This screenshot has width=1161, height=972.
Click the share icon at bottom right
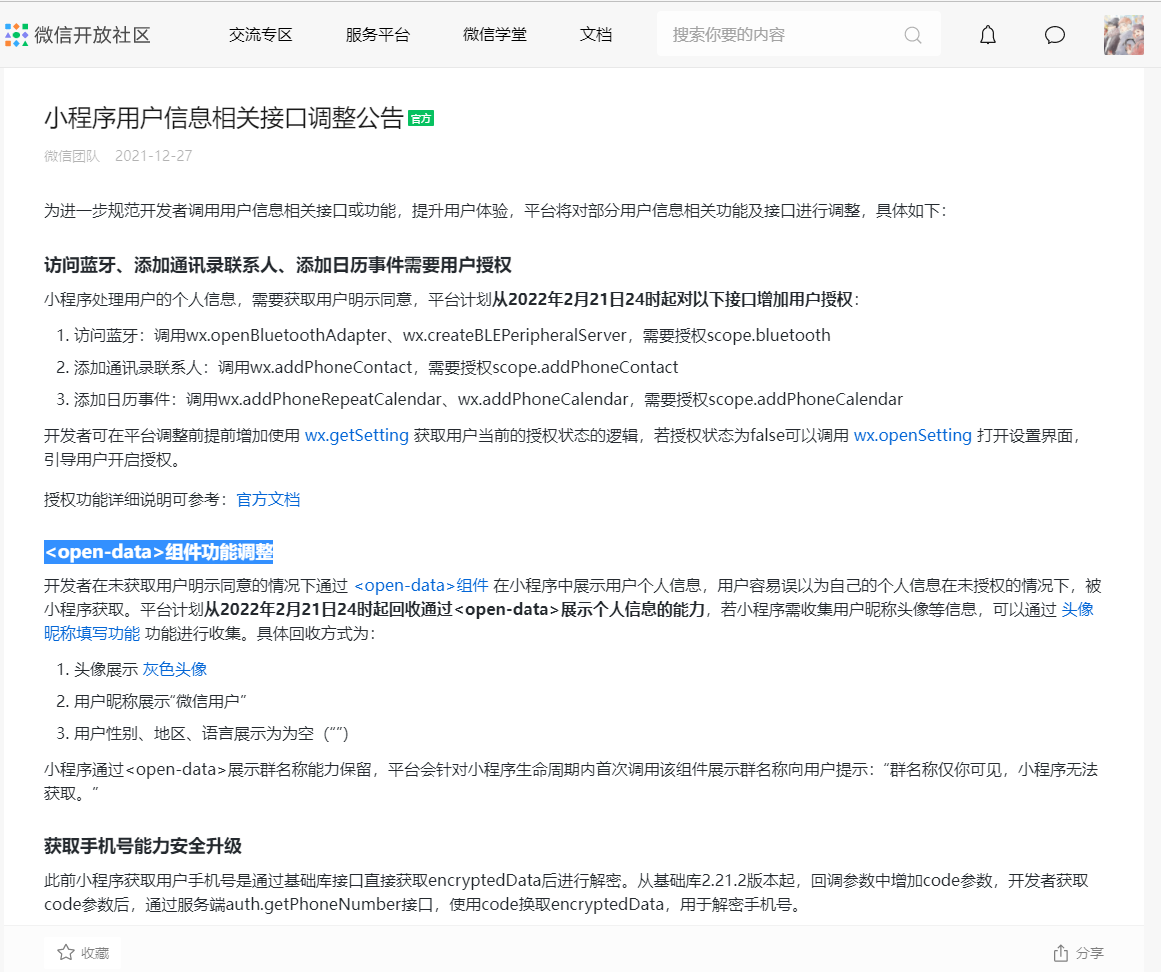1060,952
